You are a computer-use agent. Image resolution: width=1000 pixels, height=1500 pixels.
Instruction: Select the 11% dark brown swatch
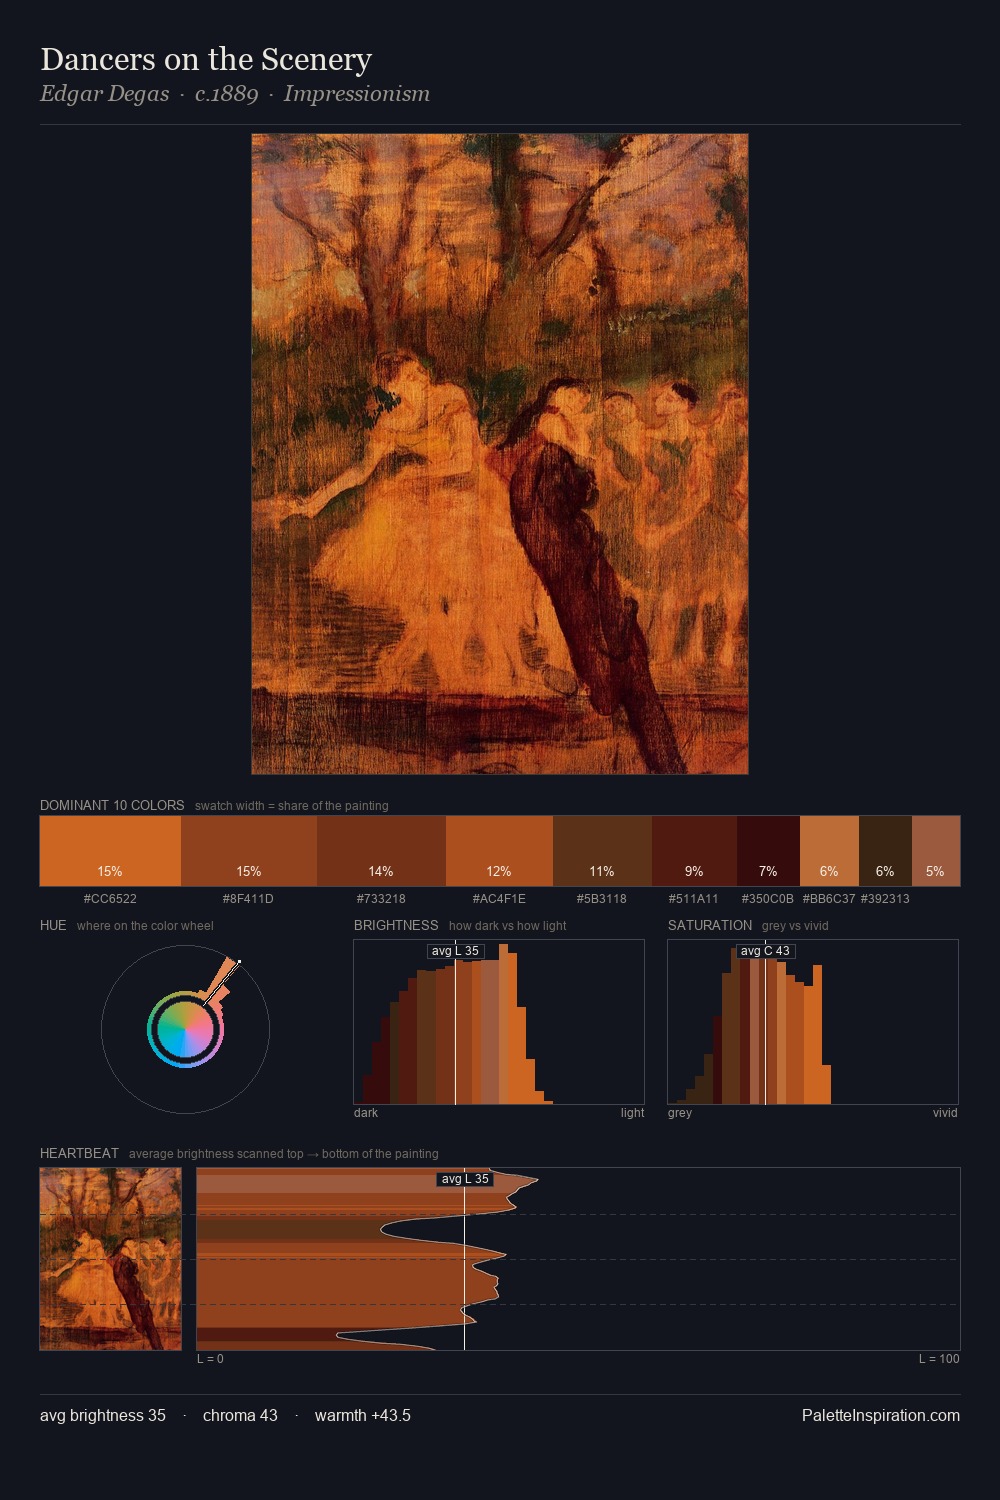point(602,851)
